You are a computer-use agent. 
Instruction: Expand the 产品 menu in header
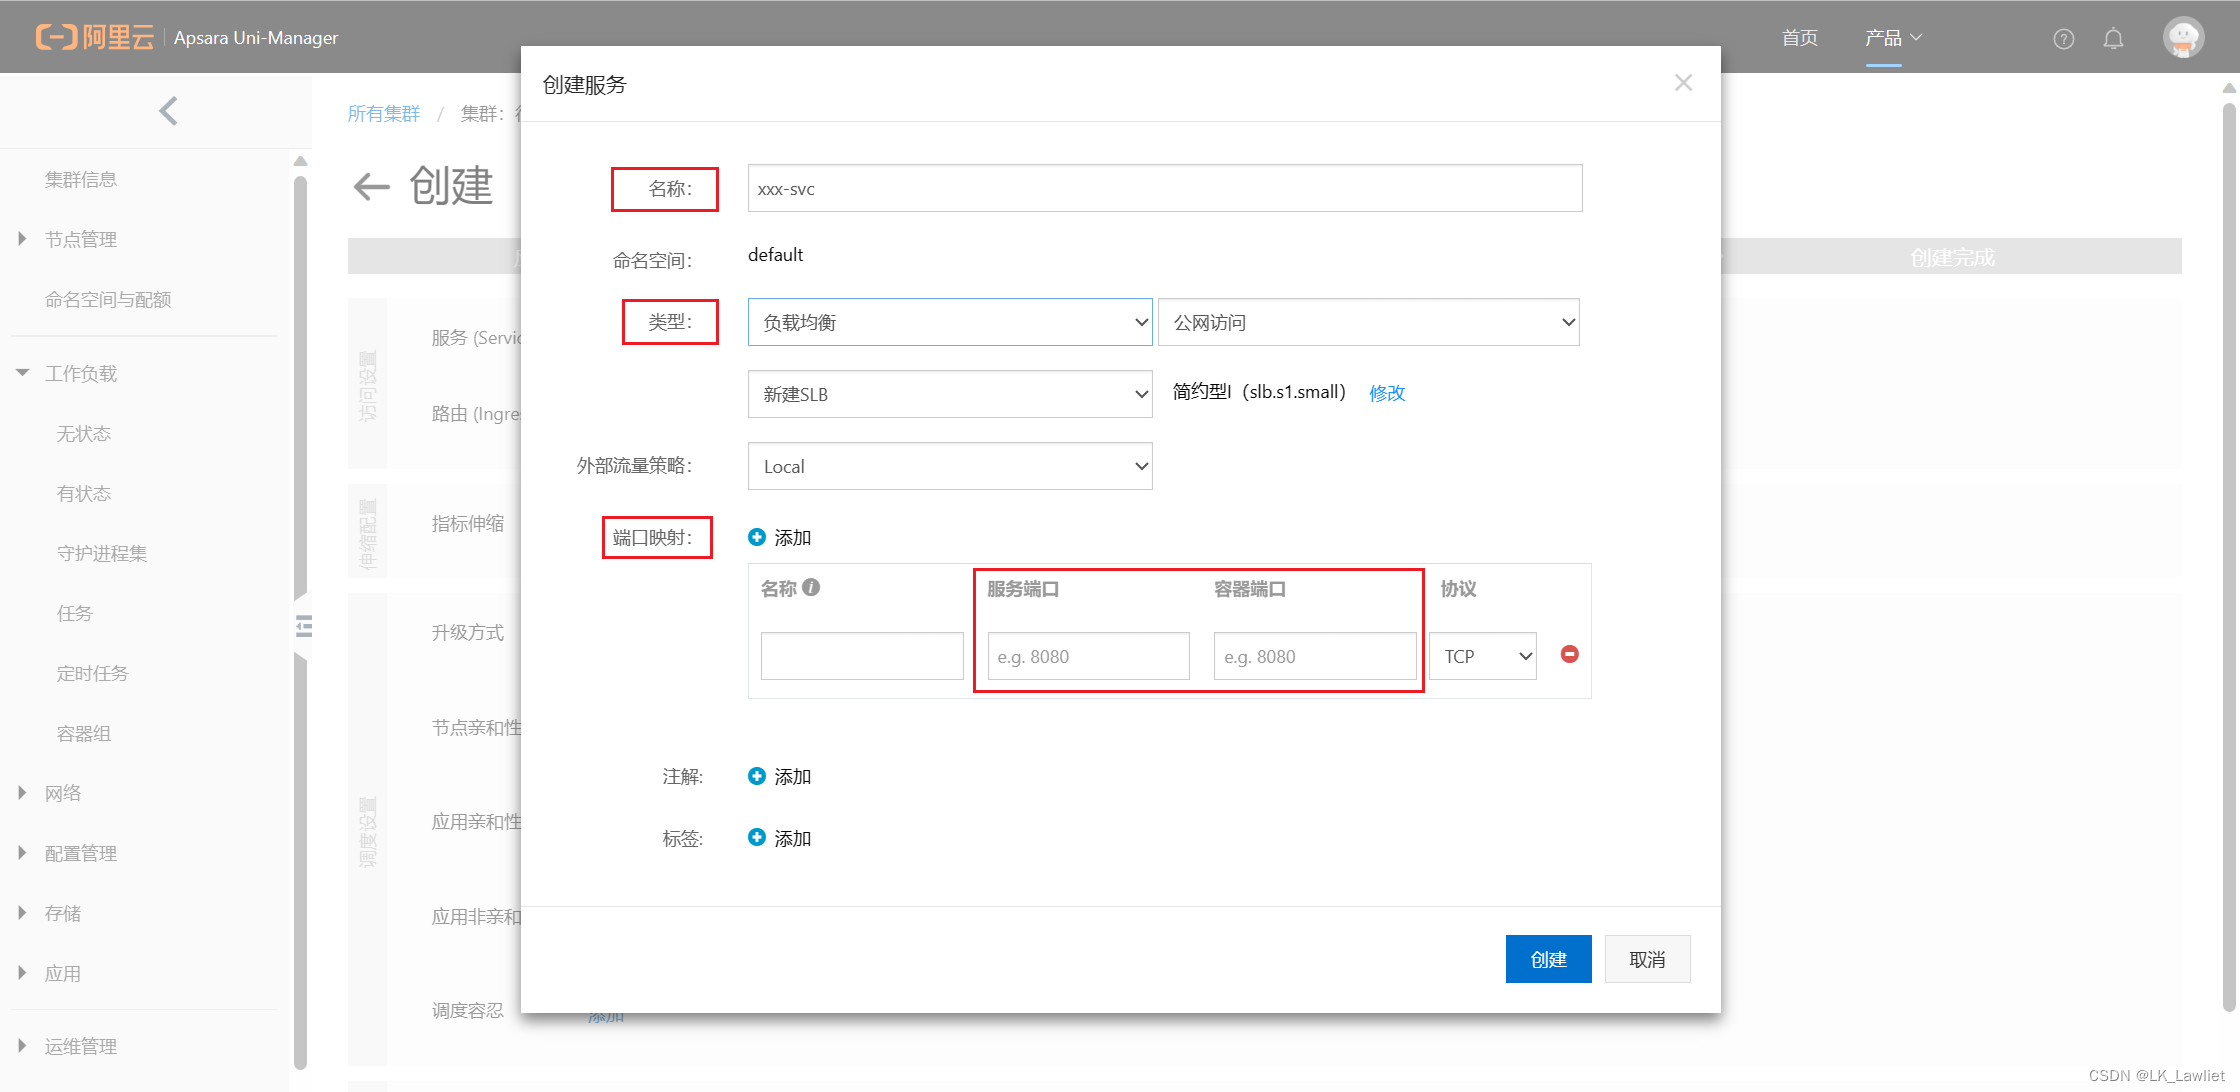1893,38
